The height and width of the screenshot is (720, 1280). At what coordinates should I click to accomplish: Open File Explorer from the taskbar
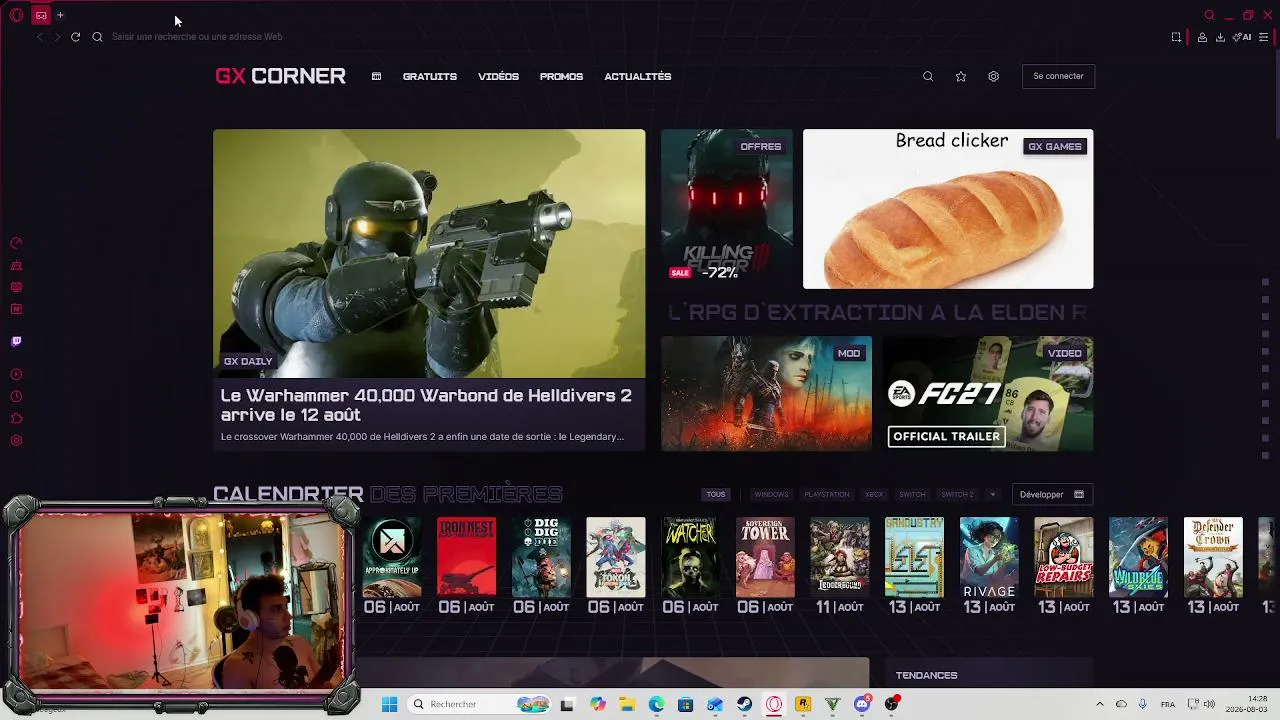[x=627, y=704]
